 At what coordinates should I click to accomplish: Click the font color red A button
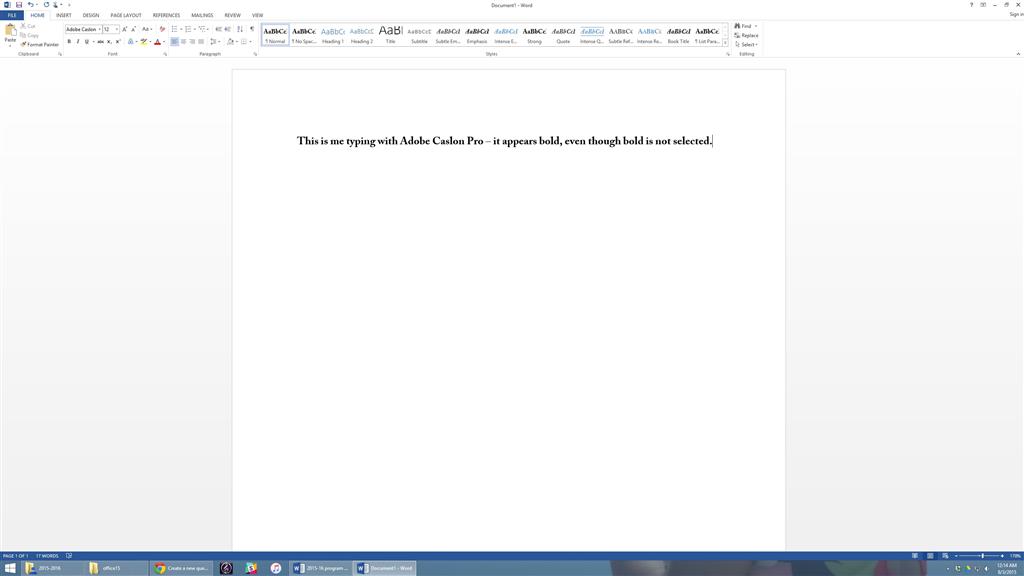point(157,41)
